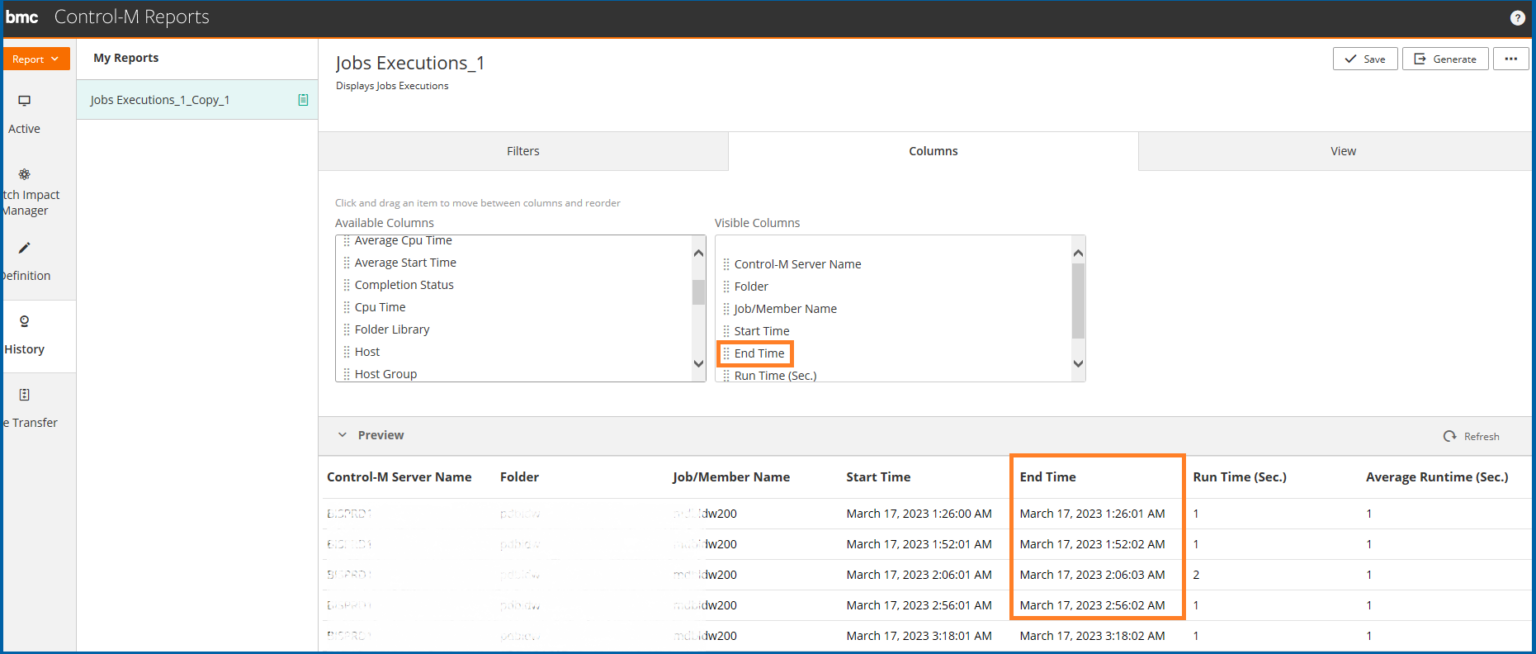Click the help question mark icon

(x=1517, y=18)
